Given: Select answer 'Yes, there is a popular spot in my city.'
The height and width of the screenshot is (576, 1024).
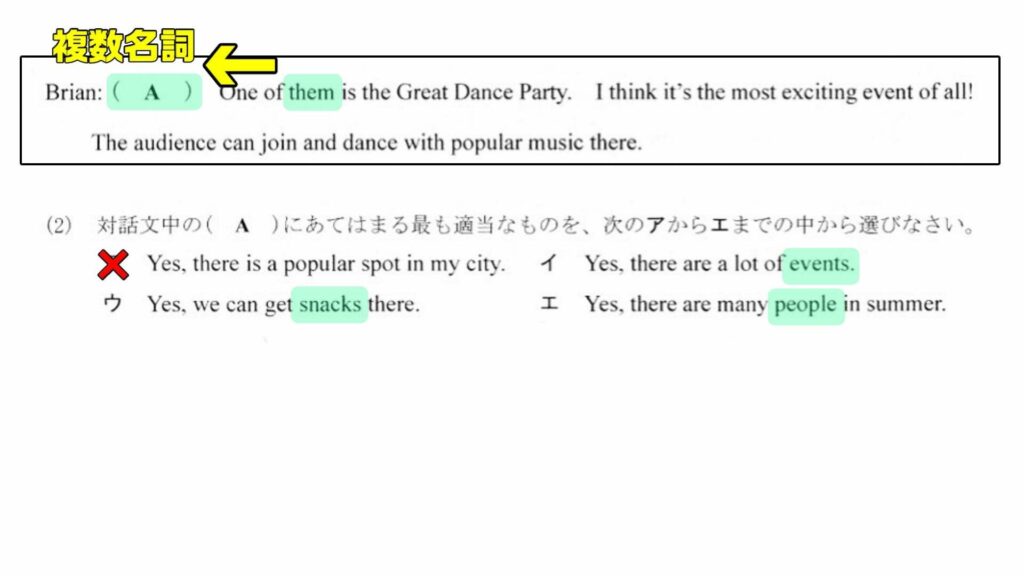Looking at the screenshot, I should pyautogui.click(x=326, y=264).
